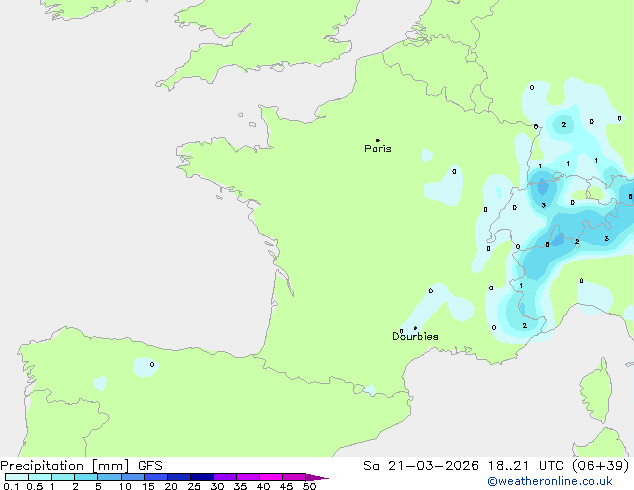Select the 0.1 mm legend color swatch
Image resolution: width=634 pixels, height=490 pixels.
pos(15,477)
